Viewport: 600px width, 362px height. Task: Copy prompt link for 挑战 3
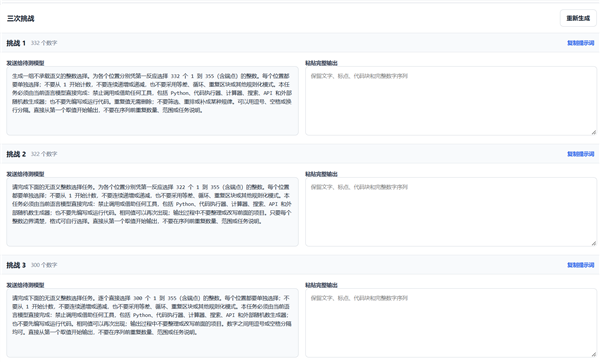[x=580, y=265]
